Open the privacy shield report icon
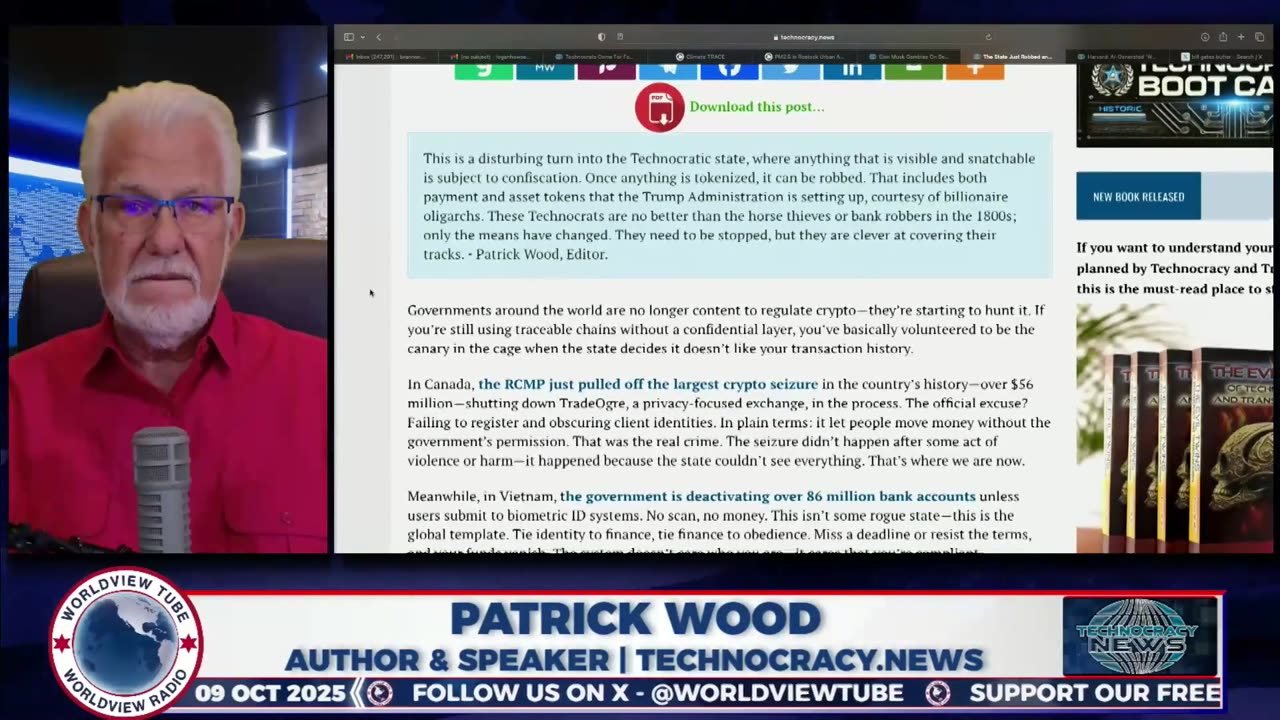Viewport: 1280px width, 720px height. click(601, 37)
